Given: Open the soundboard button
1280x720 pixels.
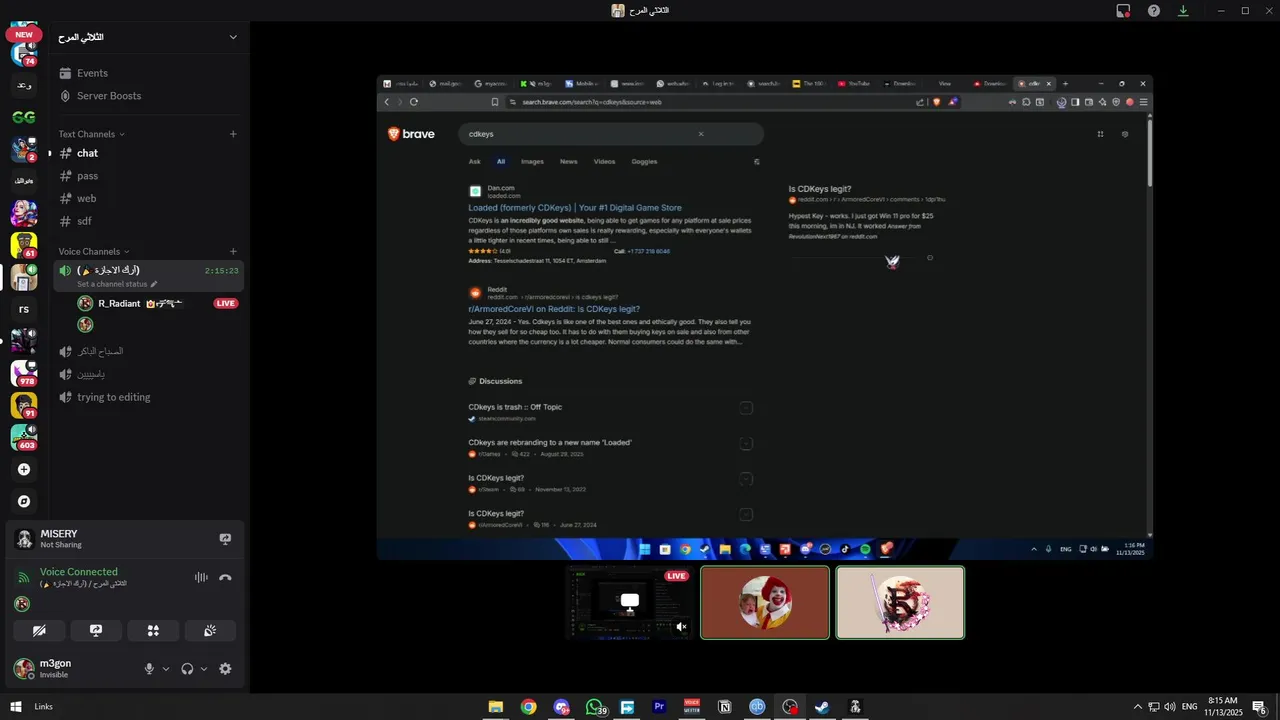Looking at the screenshot, I should coord(210,631).
